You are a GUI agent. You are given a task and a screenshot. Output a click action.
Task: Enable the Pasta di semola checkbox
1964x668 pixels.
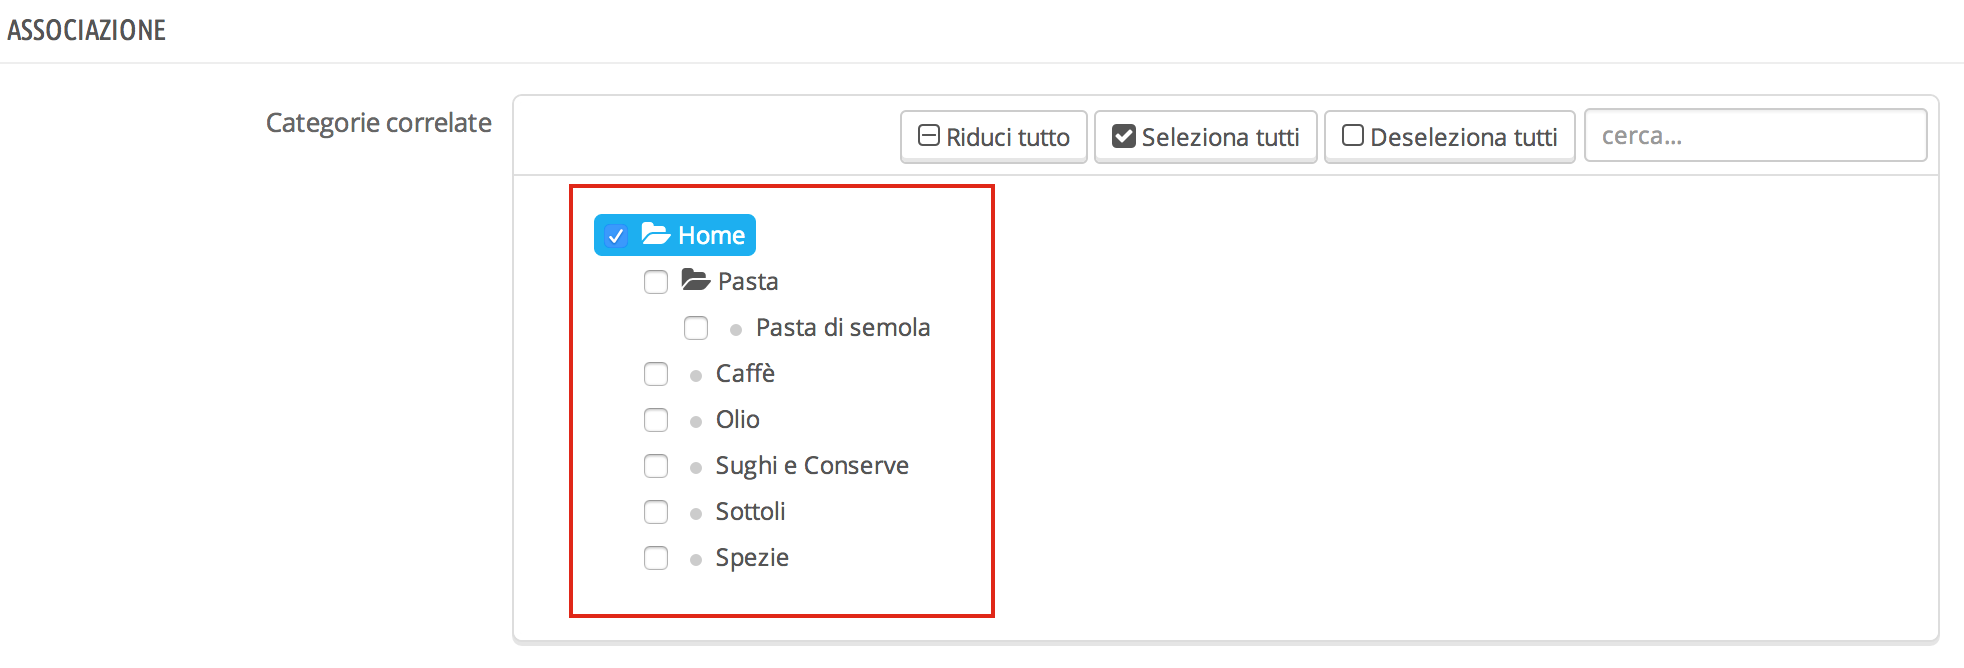coord(696,328)
